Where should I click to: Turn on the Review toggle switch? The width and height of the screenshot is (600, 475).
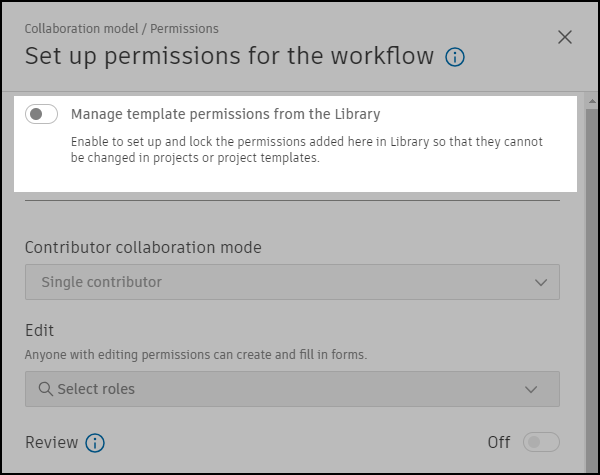click(x=541, y=442)
